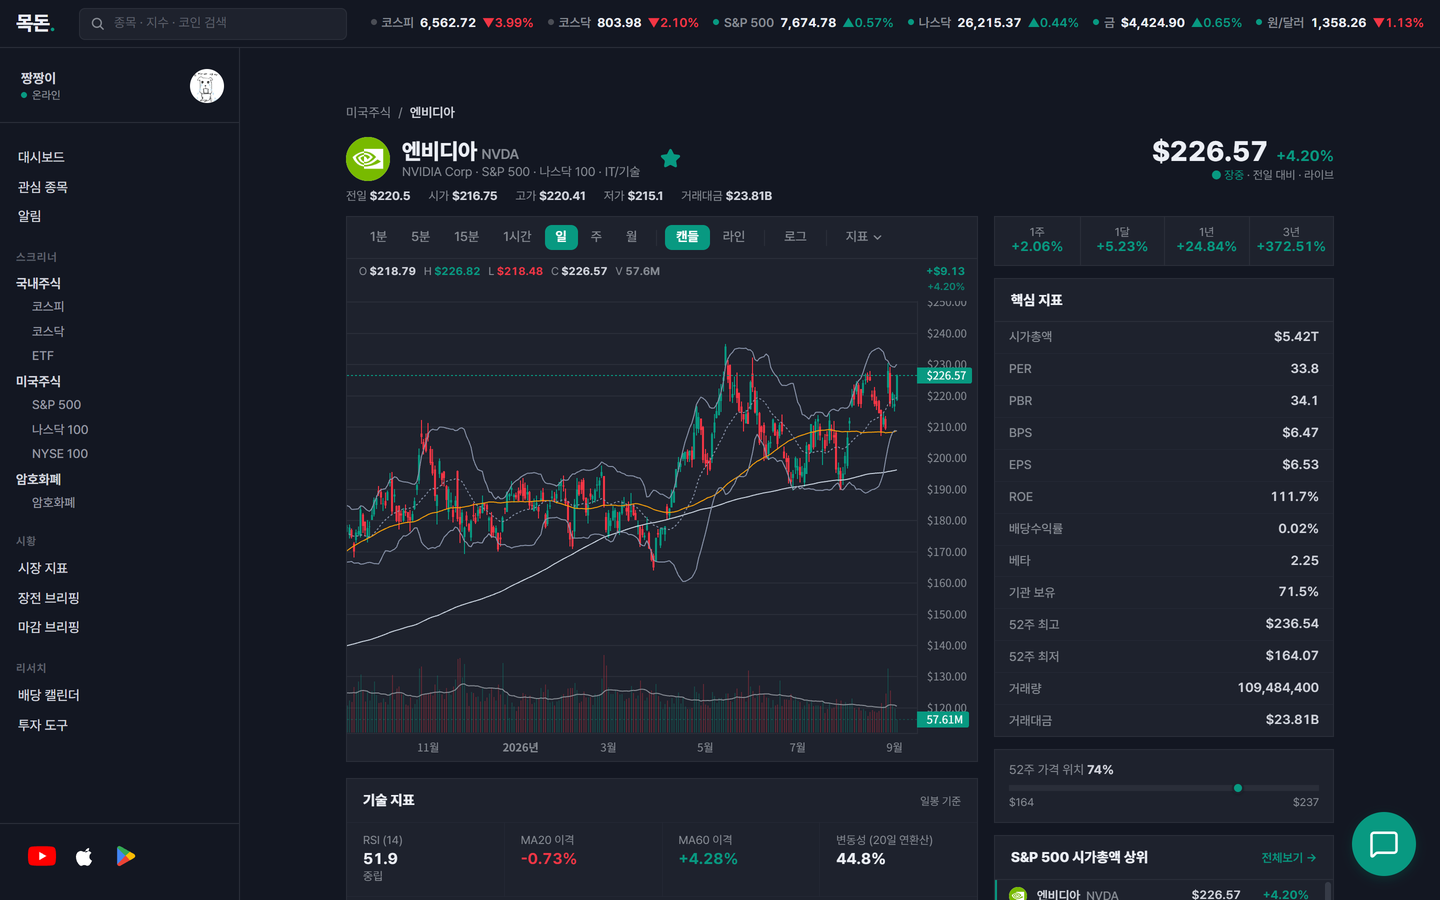The width and height of the screenshot is (1440, 900).
Task: Select the 1시간 chart interval
Action: 517,237
